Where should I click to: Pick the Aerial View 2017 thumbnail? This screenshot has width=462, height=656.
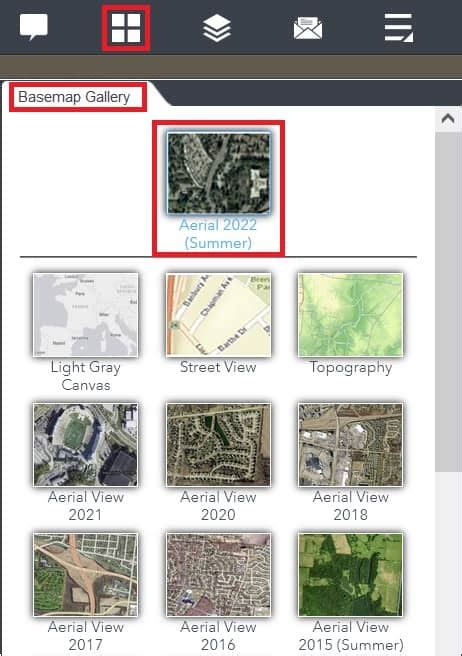coord(85,574)
